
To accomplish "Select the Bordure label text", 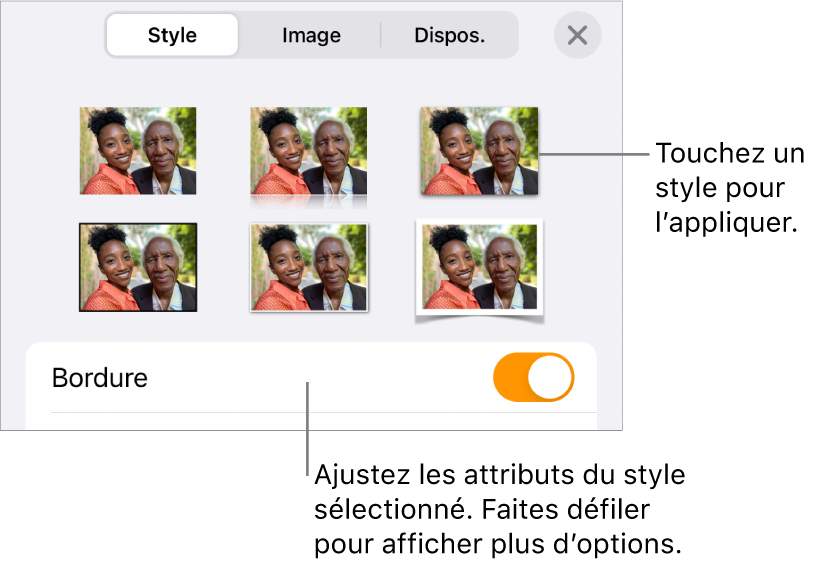I will click(100, 377).
